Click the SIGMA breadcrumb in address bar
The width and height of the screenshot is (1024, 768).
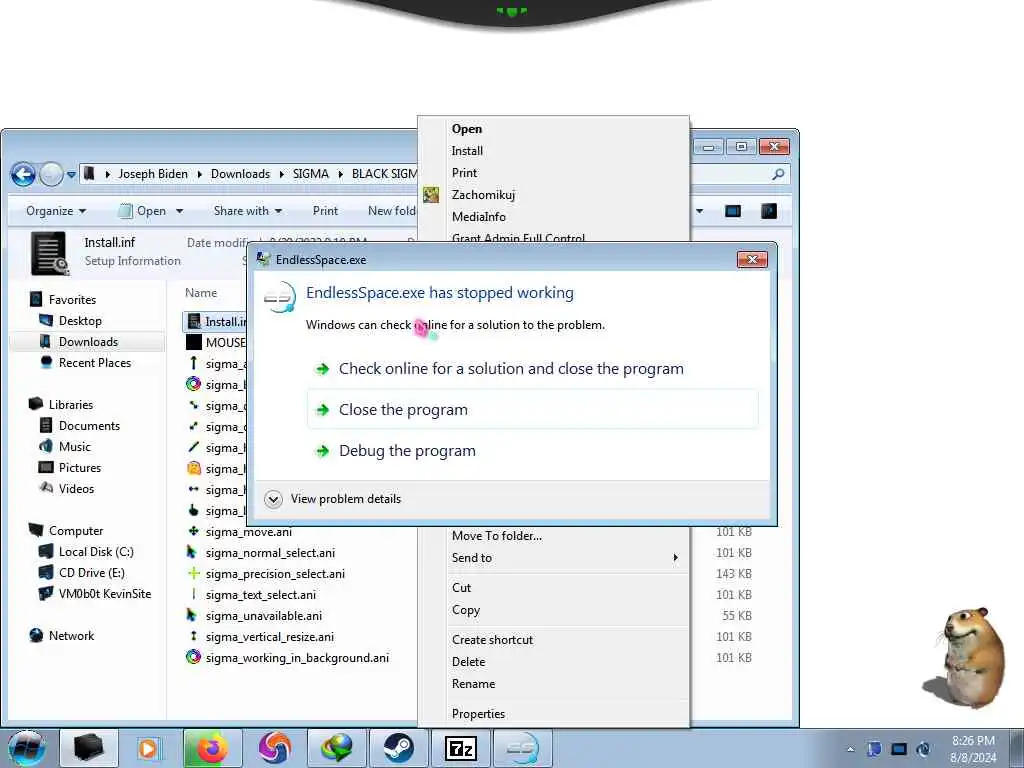(x=311, y=174)
